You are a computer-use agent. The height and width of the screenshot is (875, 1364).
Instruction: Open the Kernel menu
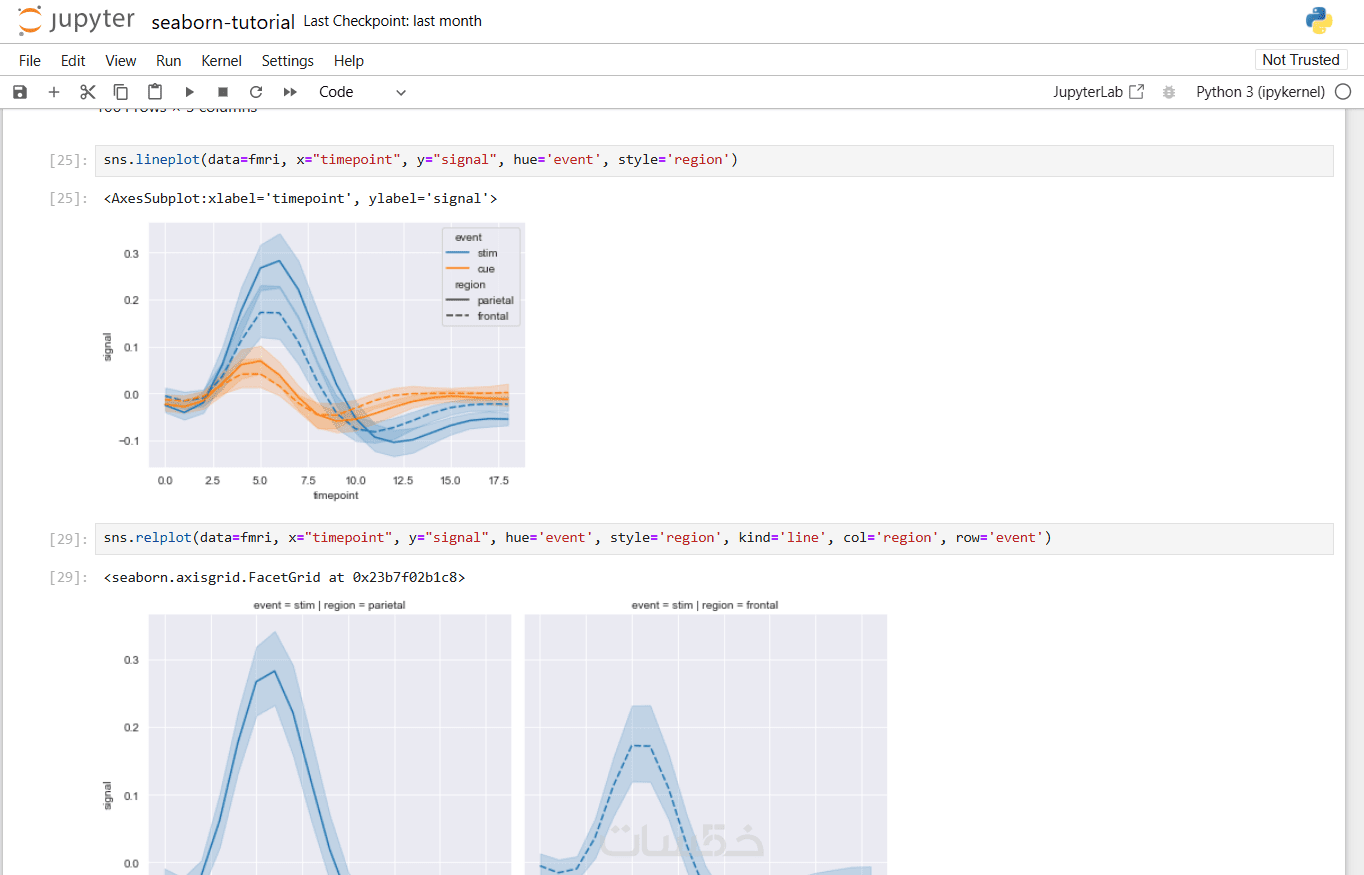(221, 61)
